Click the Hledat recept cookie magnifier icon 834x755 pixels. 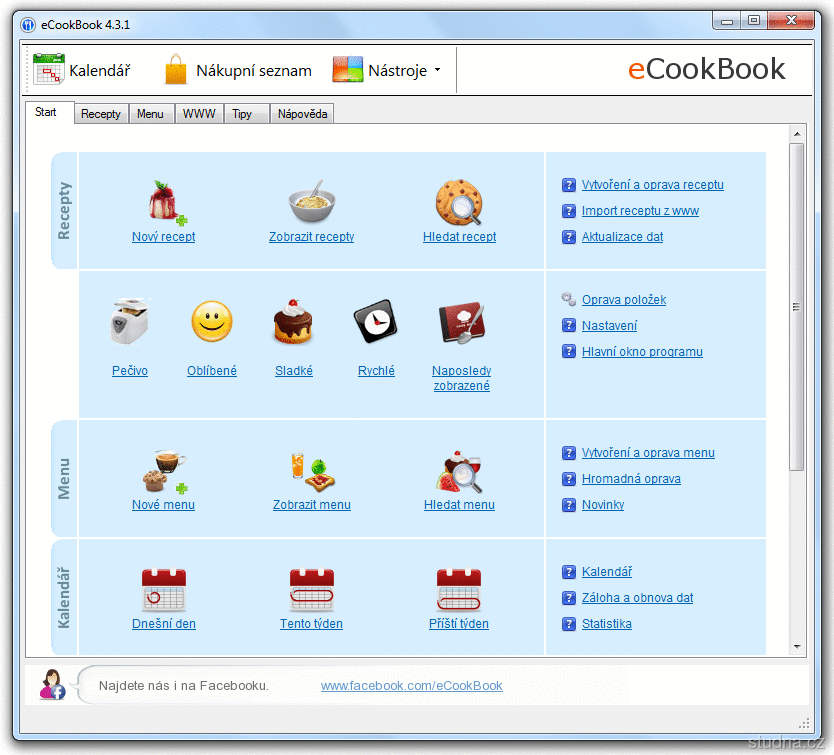(x=459, y=202)
